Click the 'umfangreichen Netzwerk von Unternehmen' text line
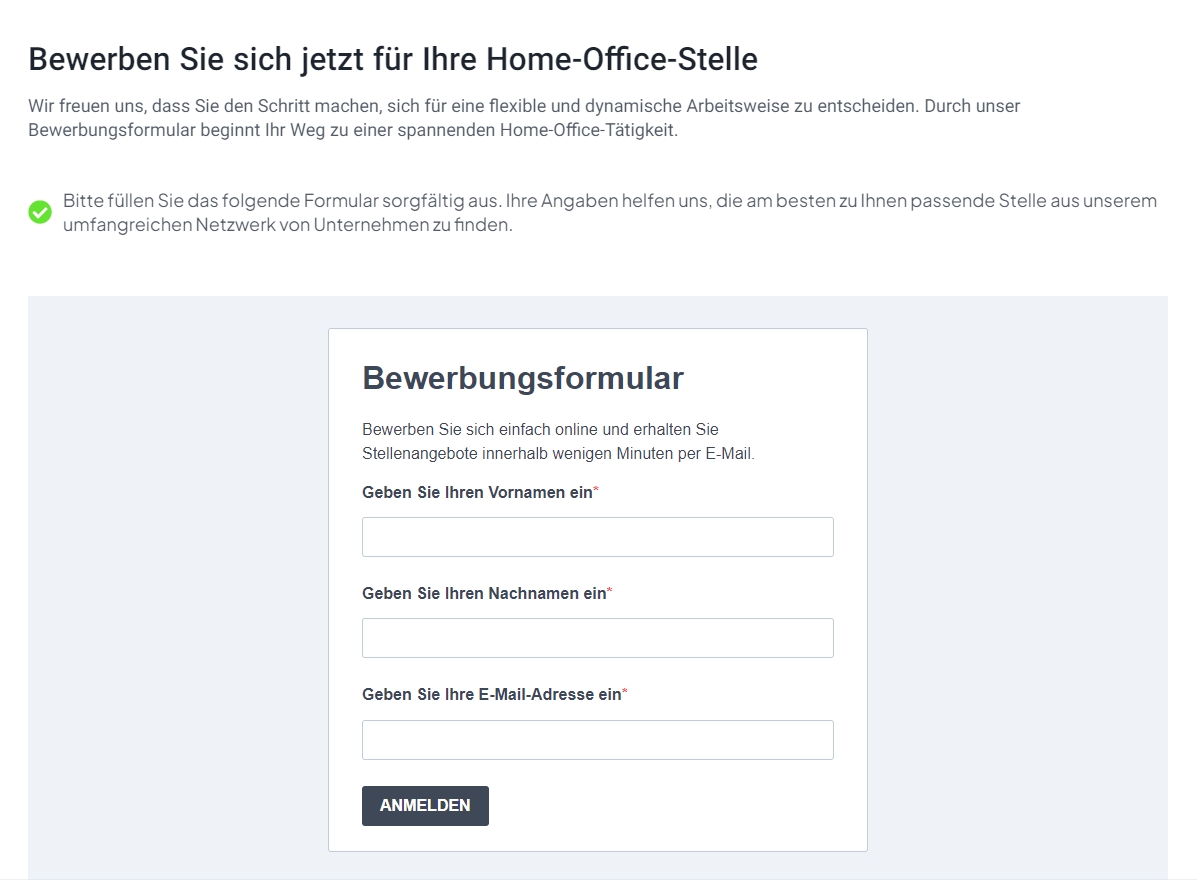The image size is (1197, 880). tap(288, 224)
